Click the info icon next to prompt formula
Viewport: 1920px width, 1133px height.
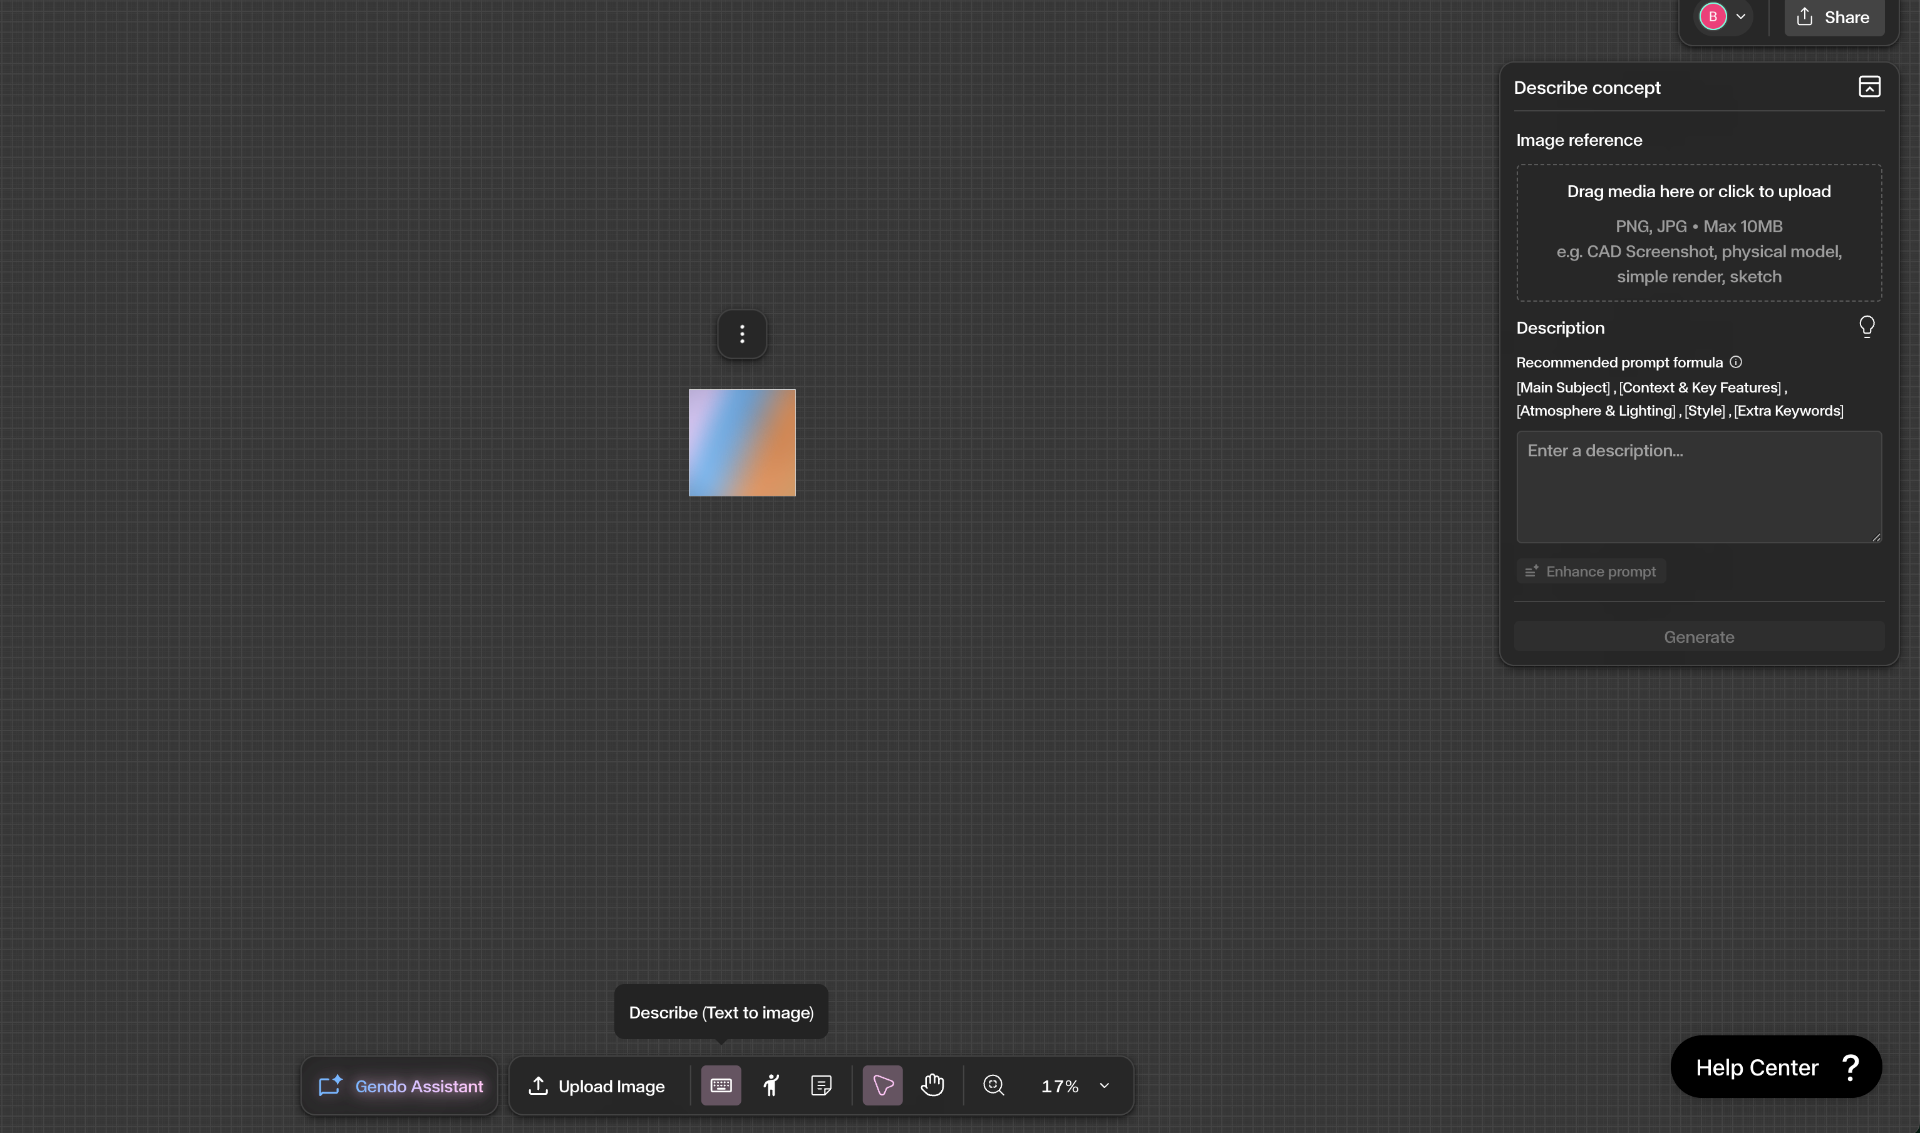click(x=1736, y=362)
